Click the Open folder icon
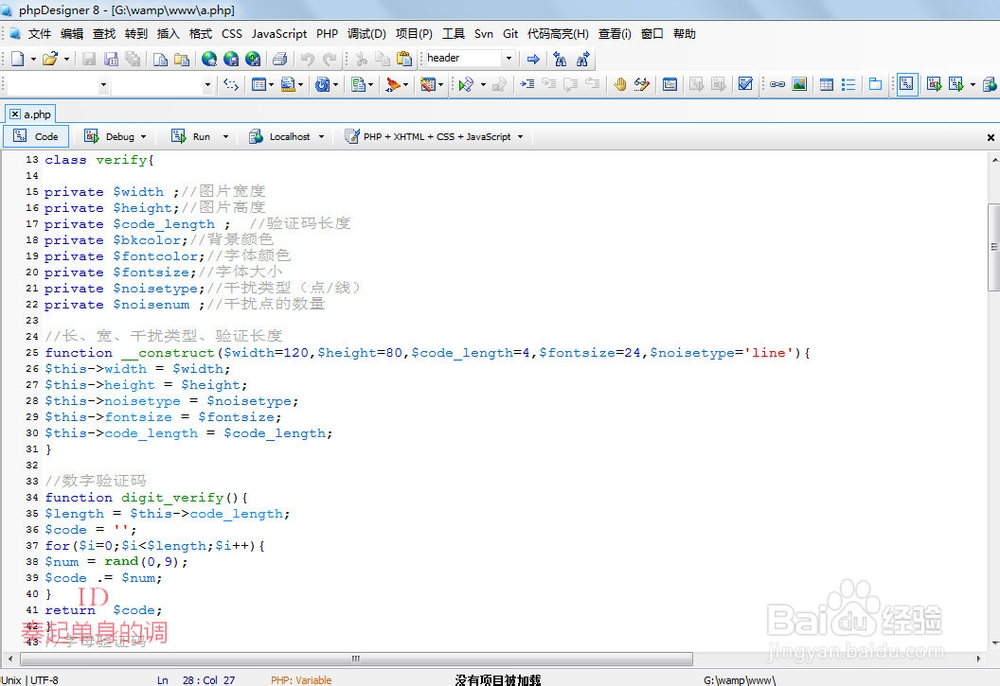Screen dimensions: 1000x686 (x=50, y=59)
